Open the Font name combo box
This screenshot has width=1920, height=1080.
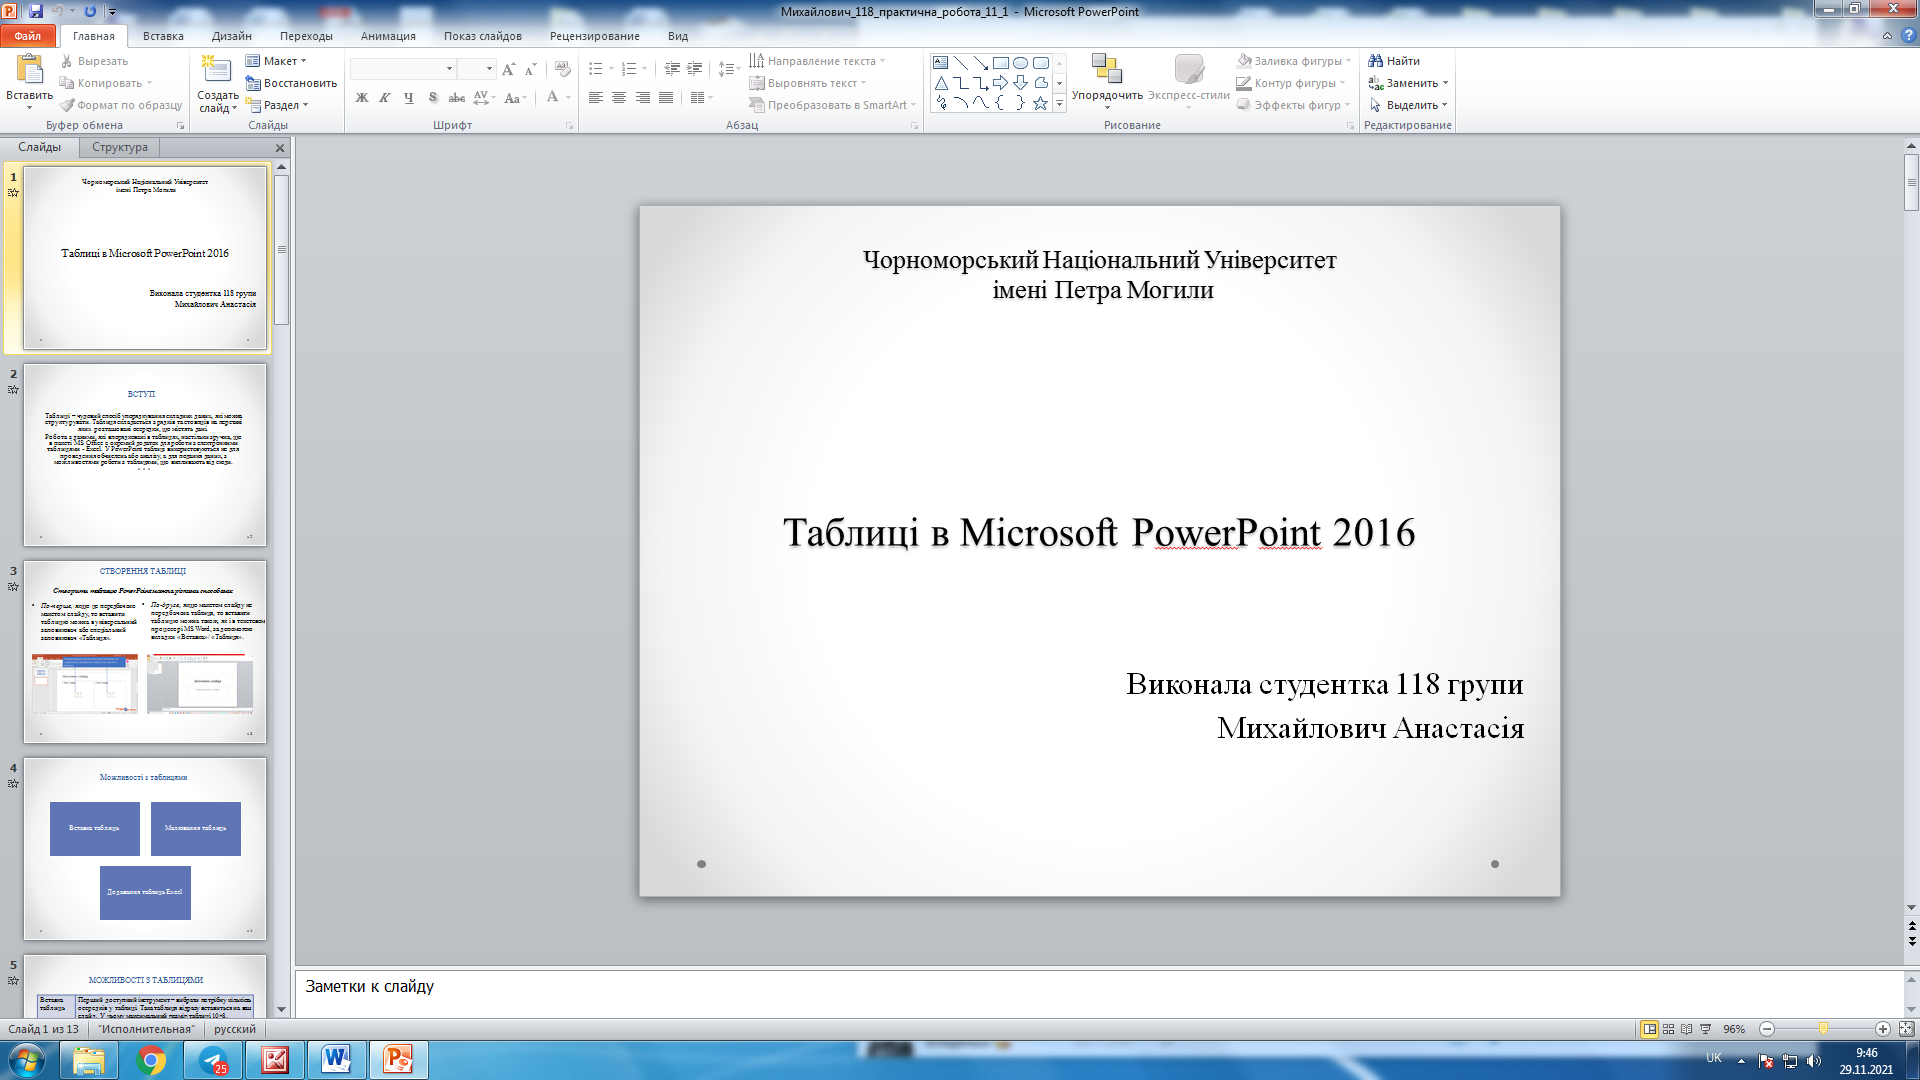coord(403,69)
